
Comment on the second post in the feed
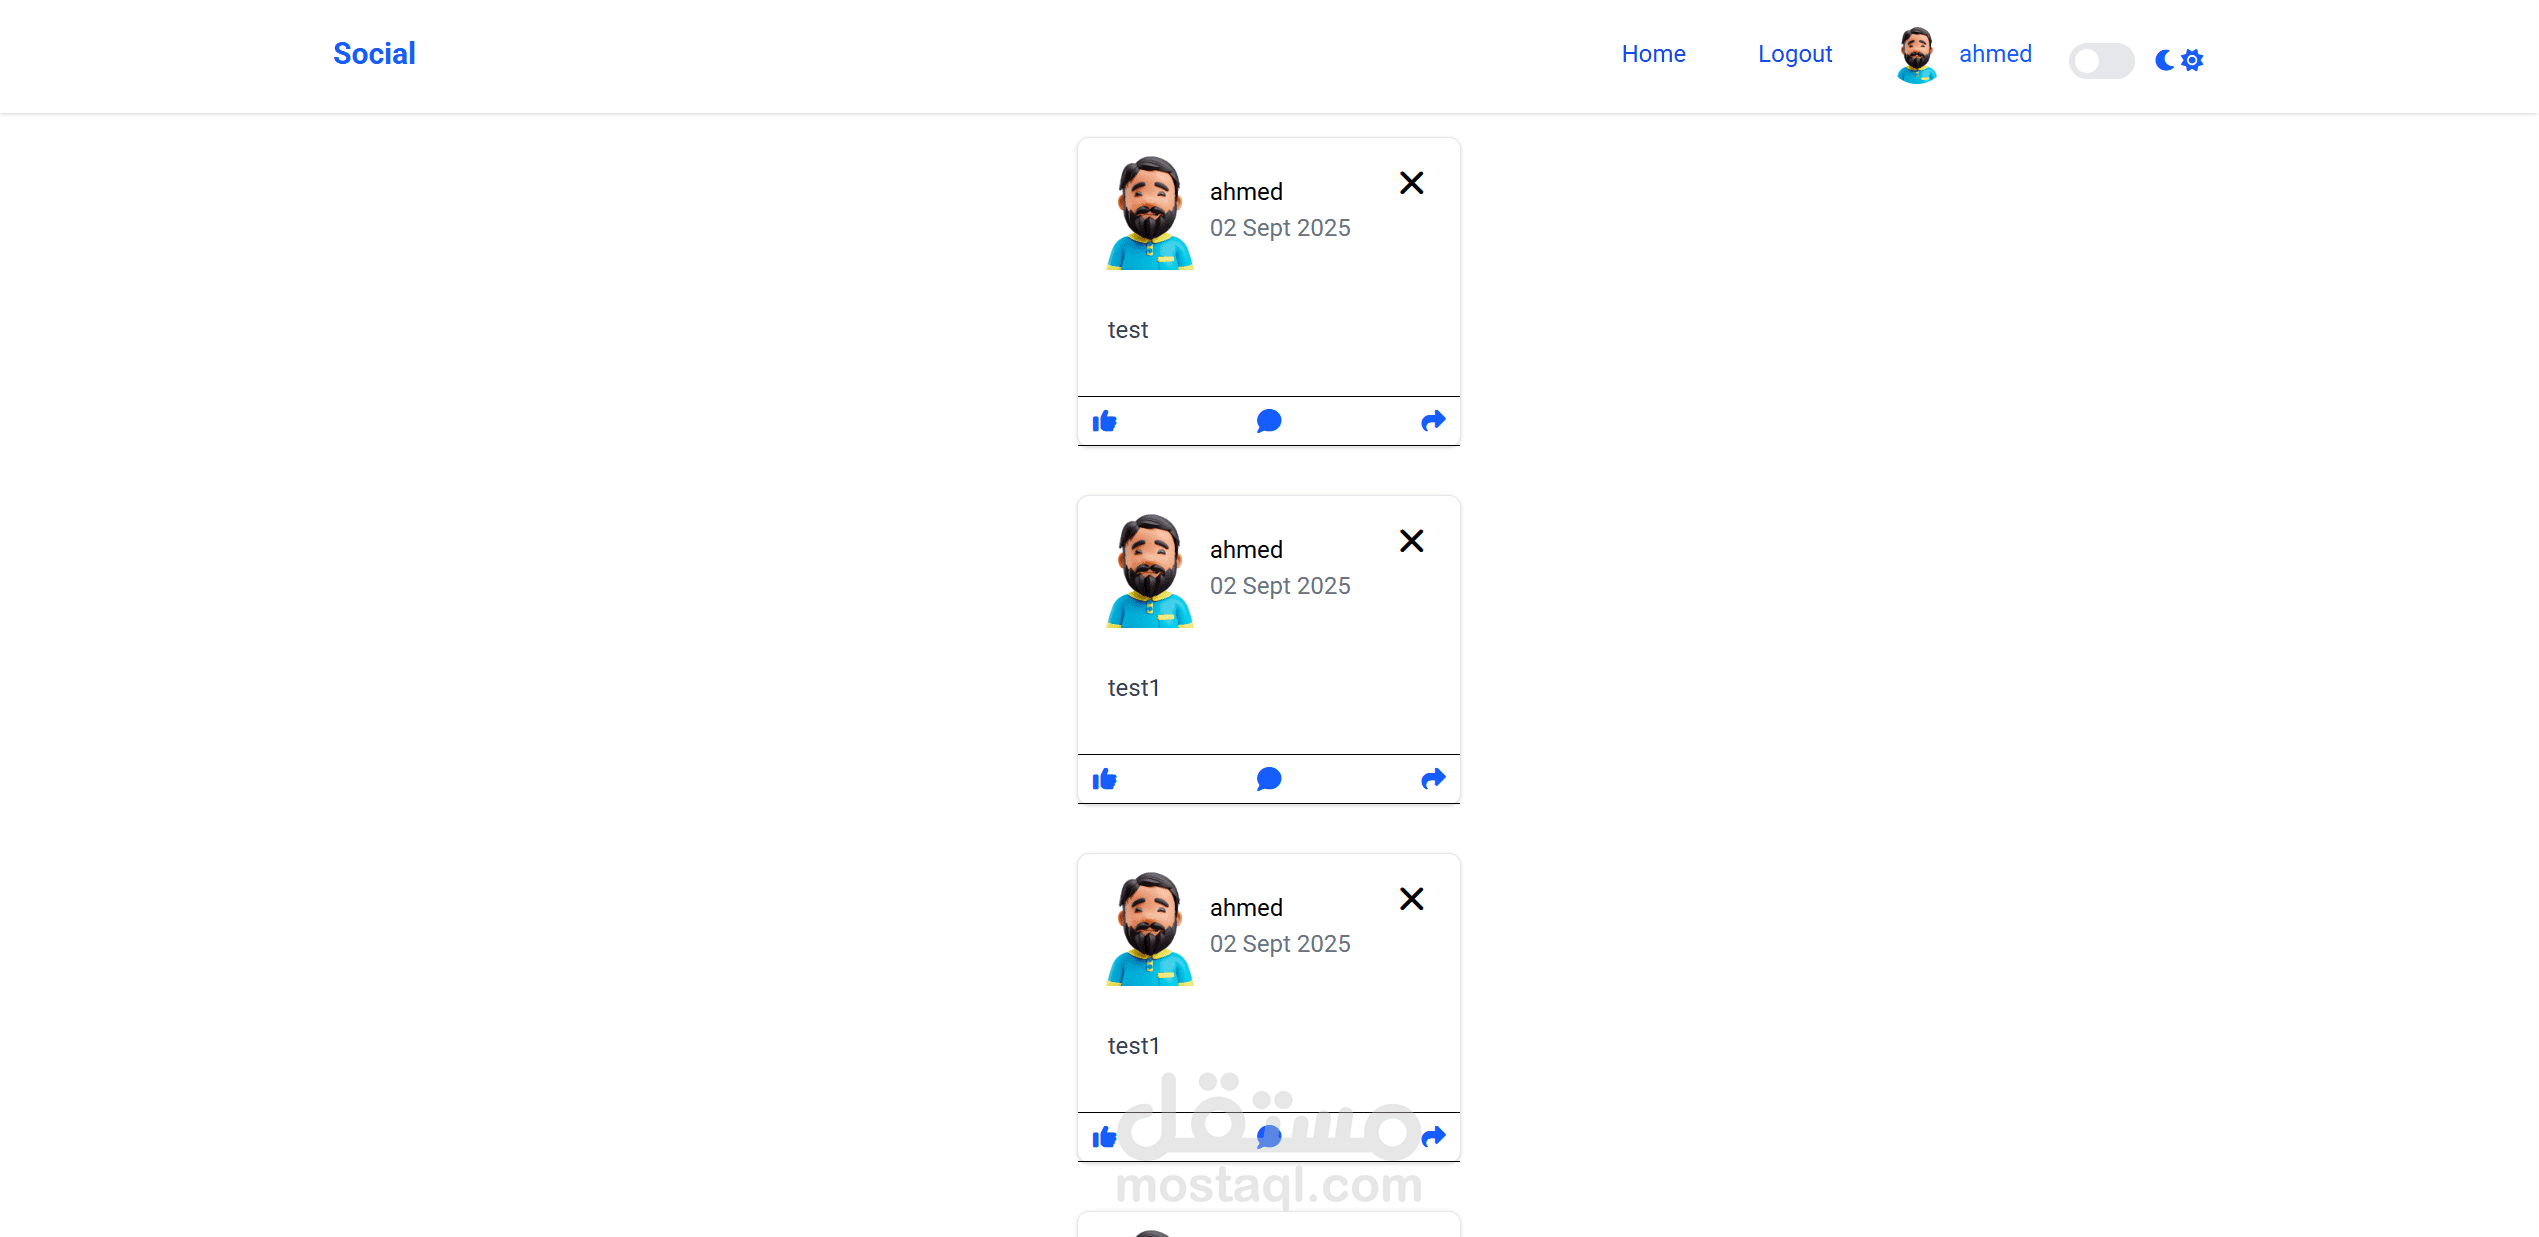(1268, 779)
